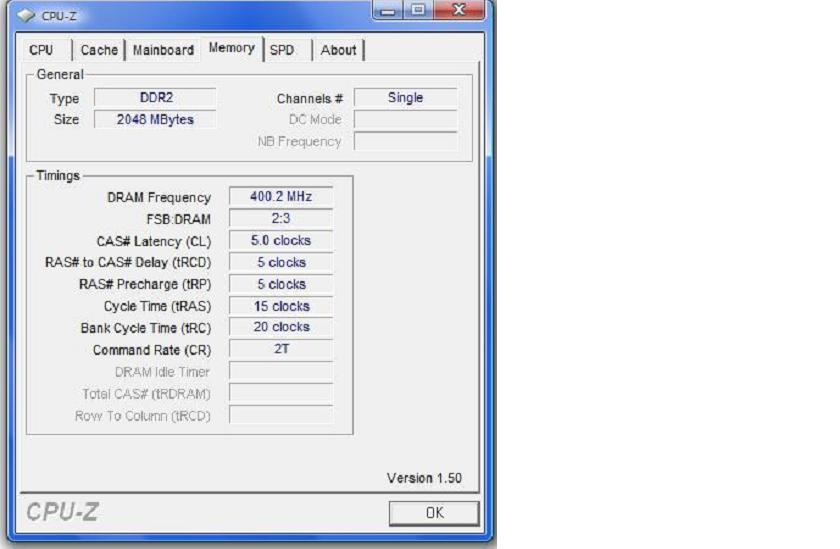Click the empty NB Frequency field

click(406, 141)
